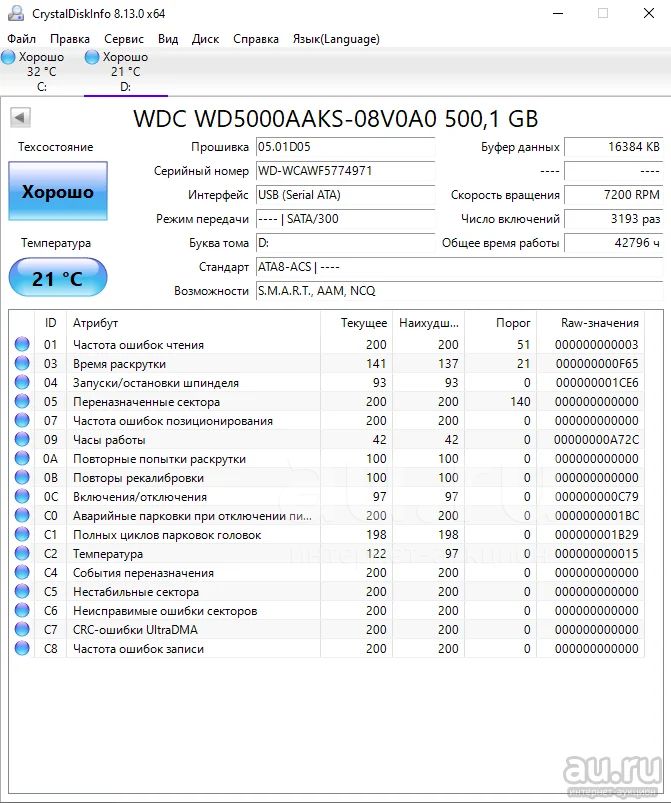
Task: Click status dot for 07 Частота ошибок позиционирования
Action: [x=22, y=420]
